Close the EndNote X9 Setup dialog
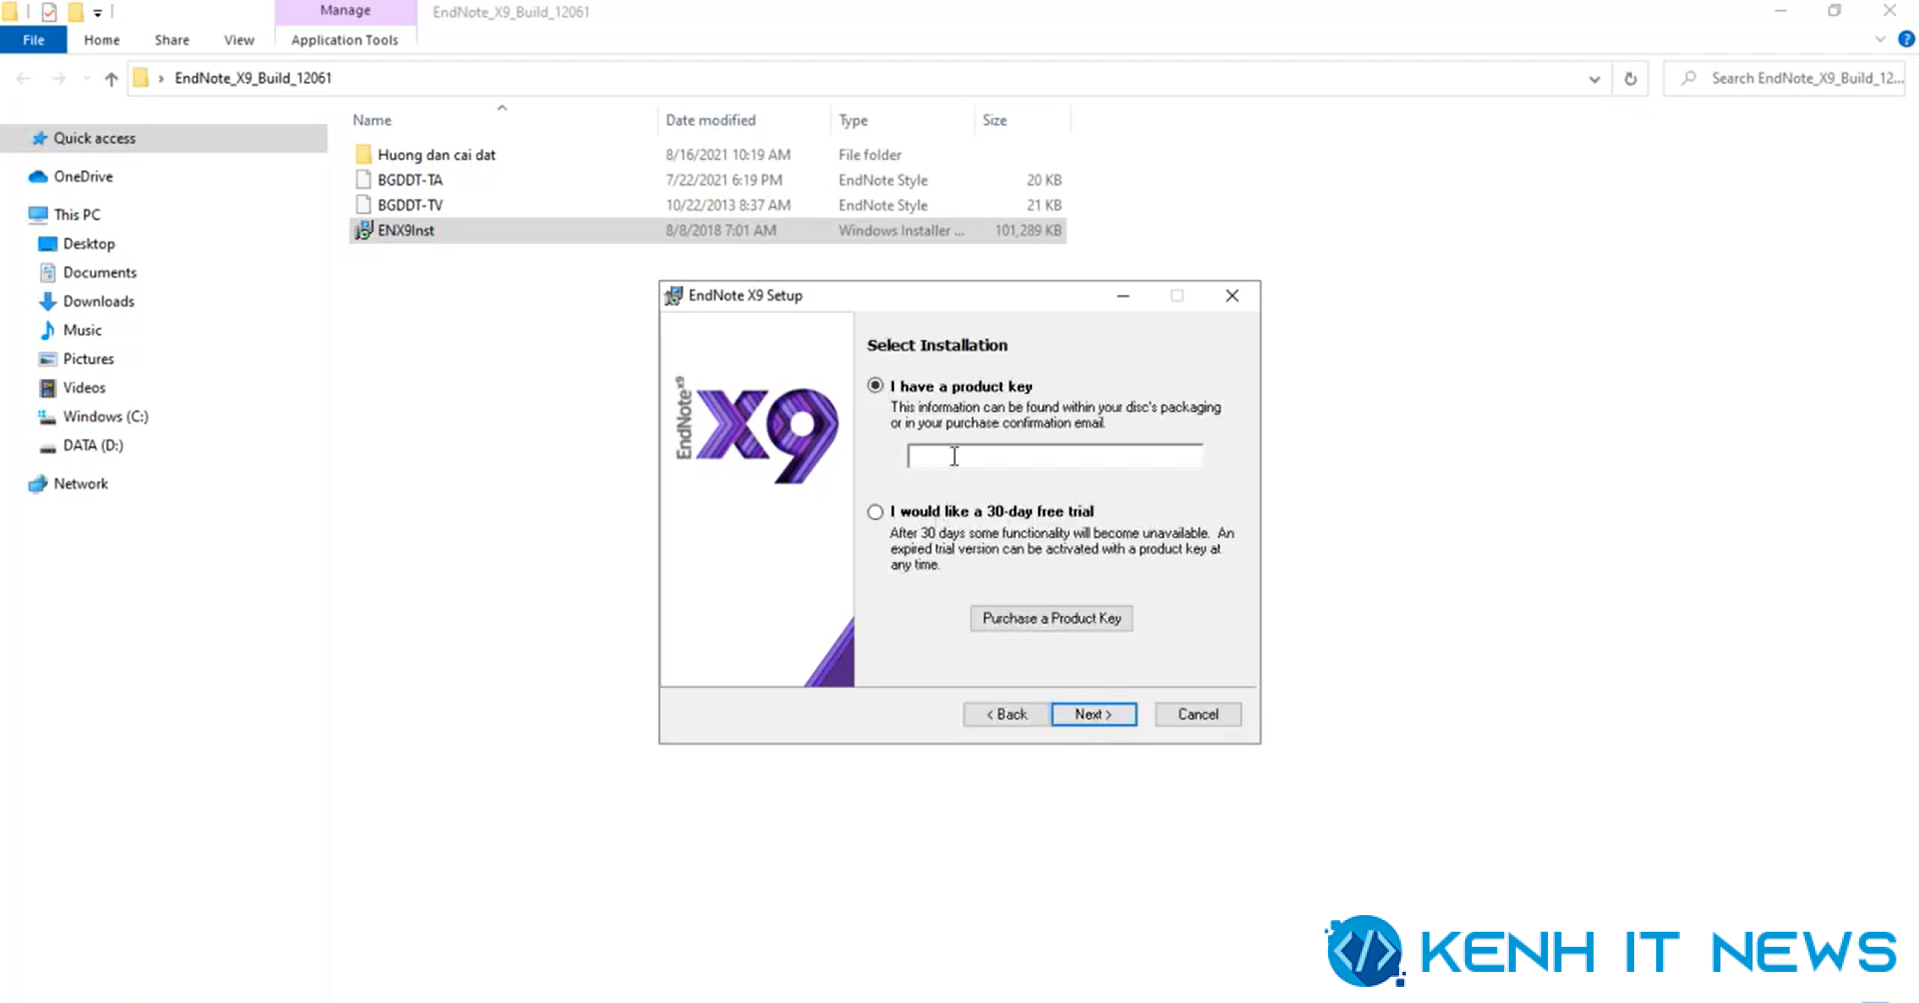Screen dimensions: 1919x1003 [x=1232, y=296]
